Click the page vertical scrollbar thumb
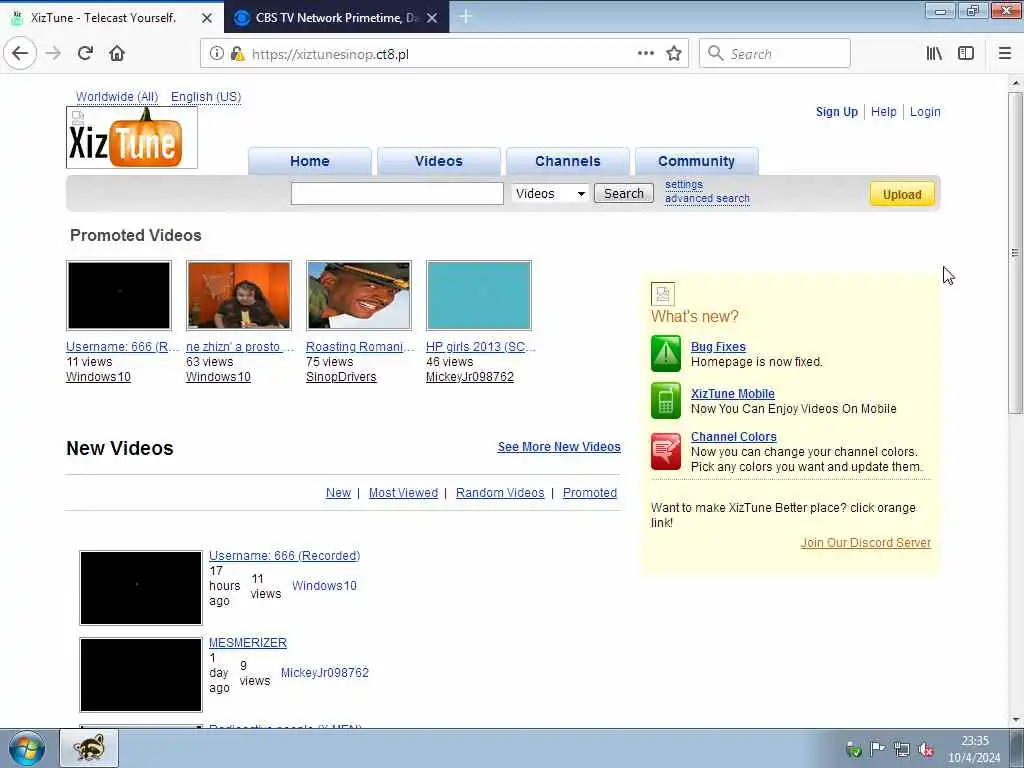The height and width of the screenshot is (768, 1024). pos(1015,253)
